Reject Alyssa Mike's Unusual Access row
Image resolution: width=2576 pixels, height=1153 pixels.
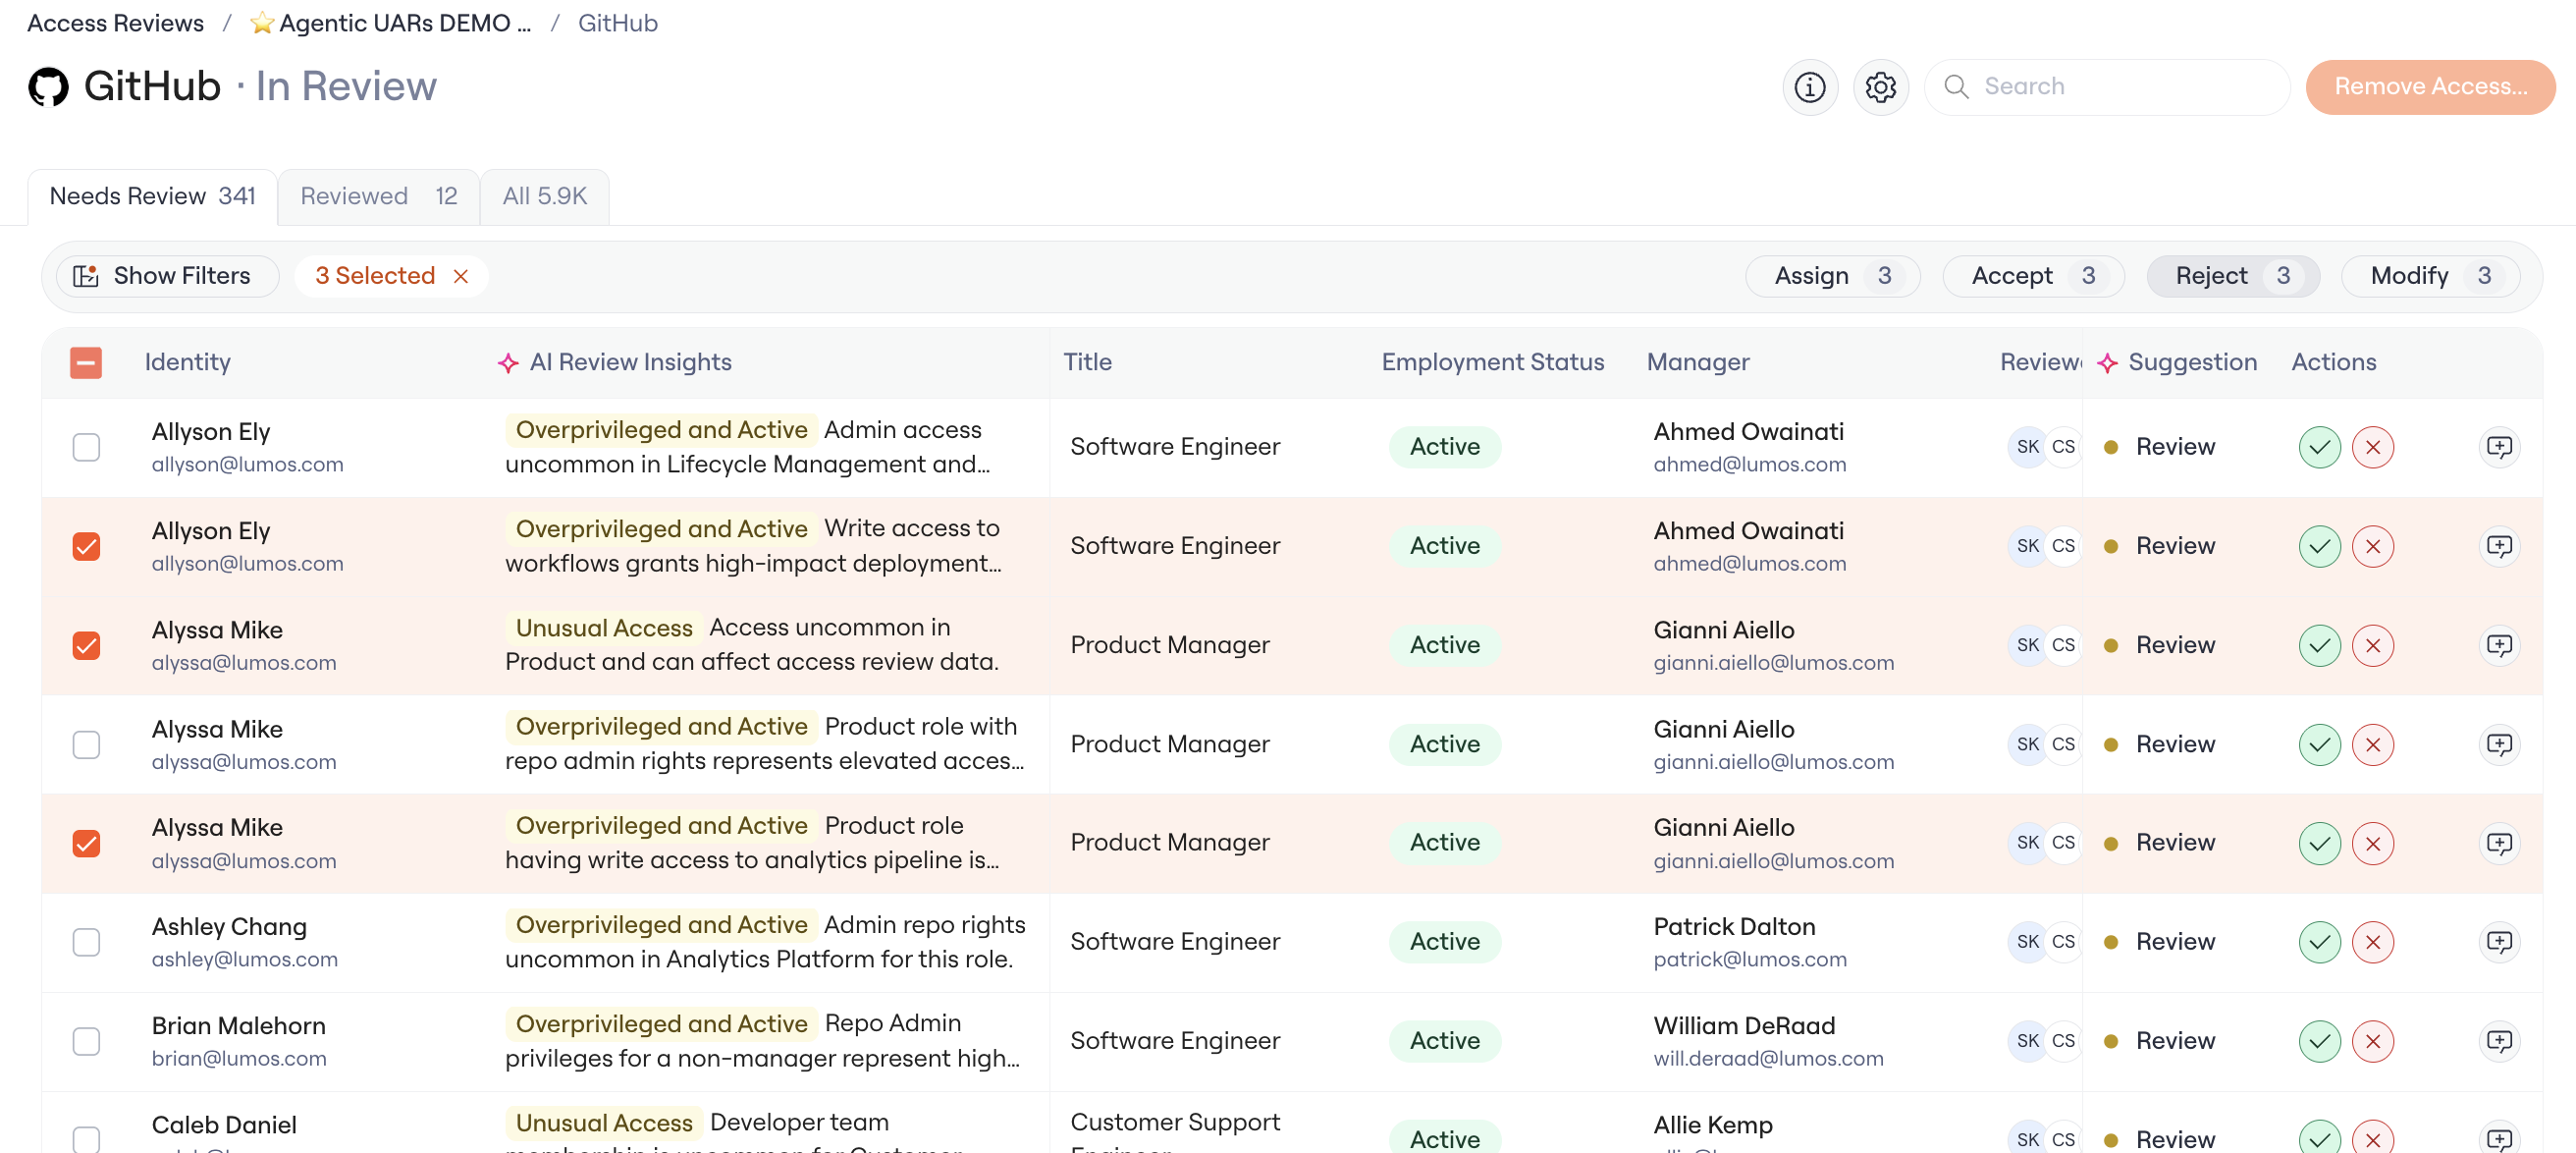2372,645
